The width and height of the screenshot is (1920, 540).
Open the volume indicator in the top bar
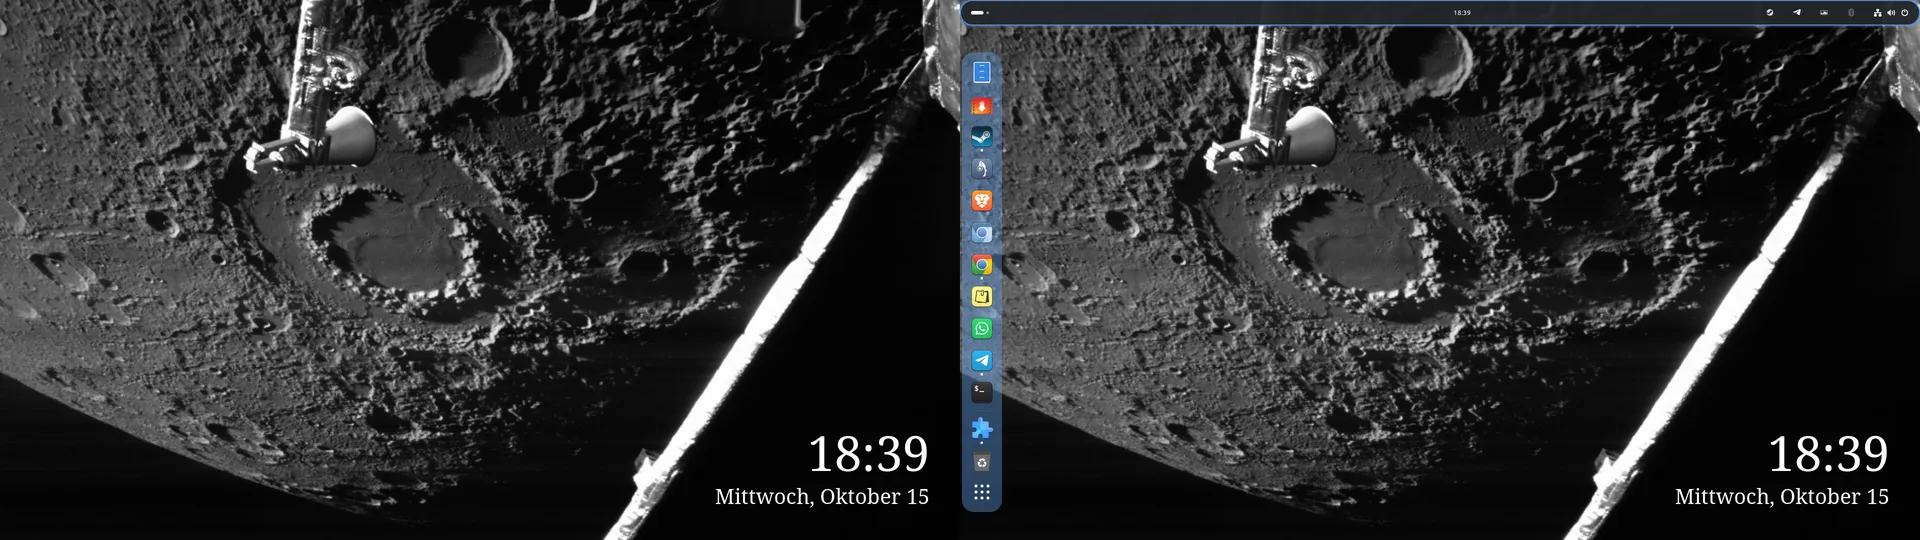(x=1891, y=13)
